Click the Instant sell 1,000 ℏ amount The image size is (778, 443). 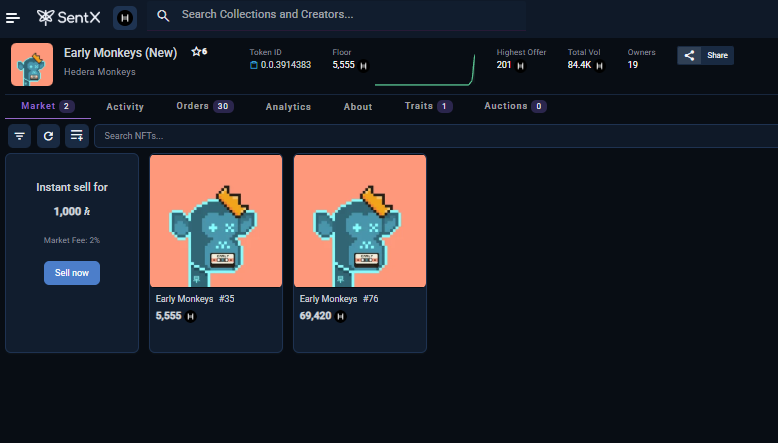pos(72,211)
